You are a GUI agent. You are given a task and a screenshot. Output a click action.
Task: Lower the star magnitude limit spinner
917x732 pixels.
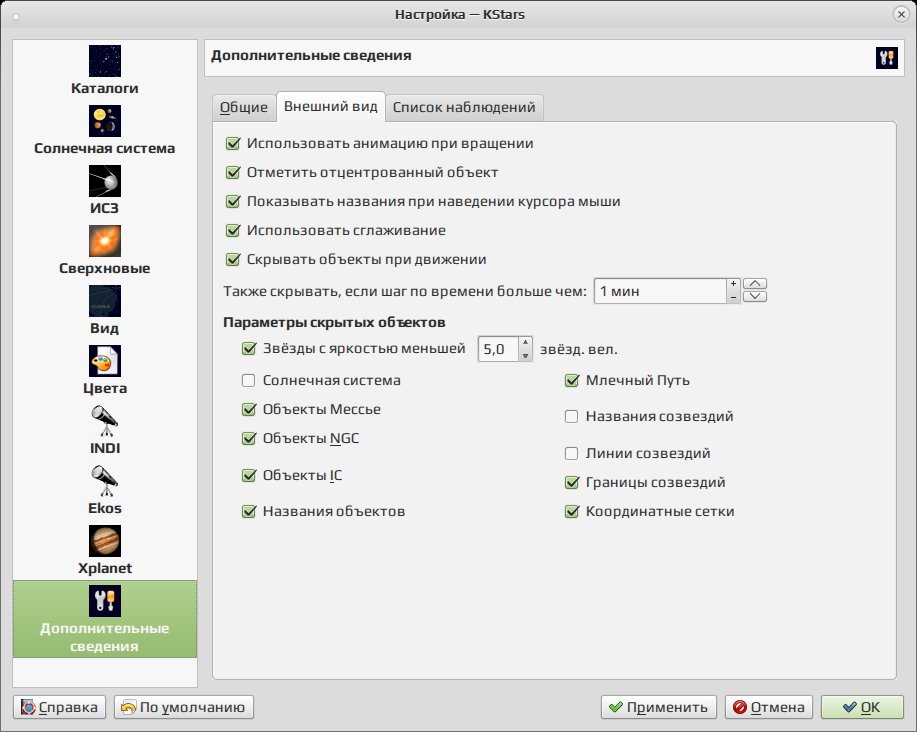[x=525, y=355]
